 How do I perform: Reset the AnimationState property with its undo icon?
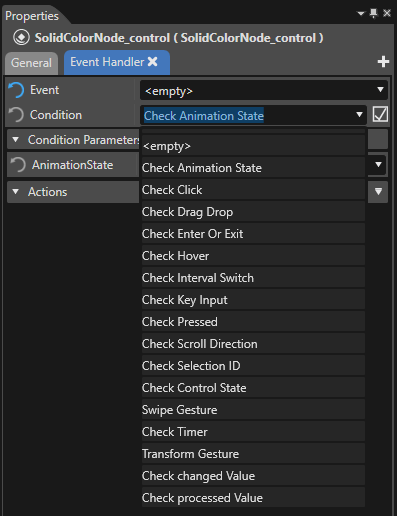pyautogui.click(x=18, y=165)
